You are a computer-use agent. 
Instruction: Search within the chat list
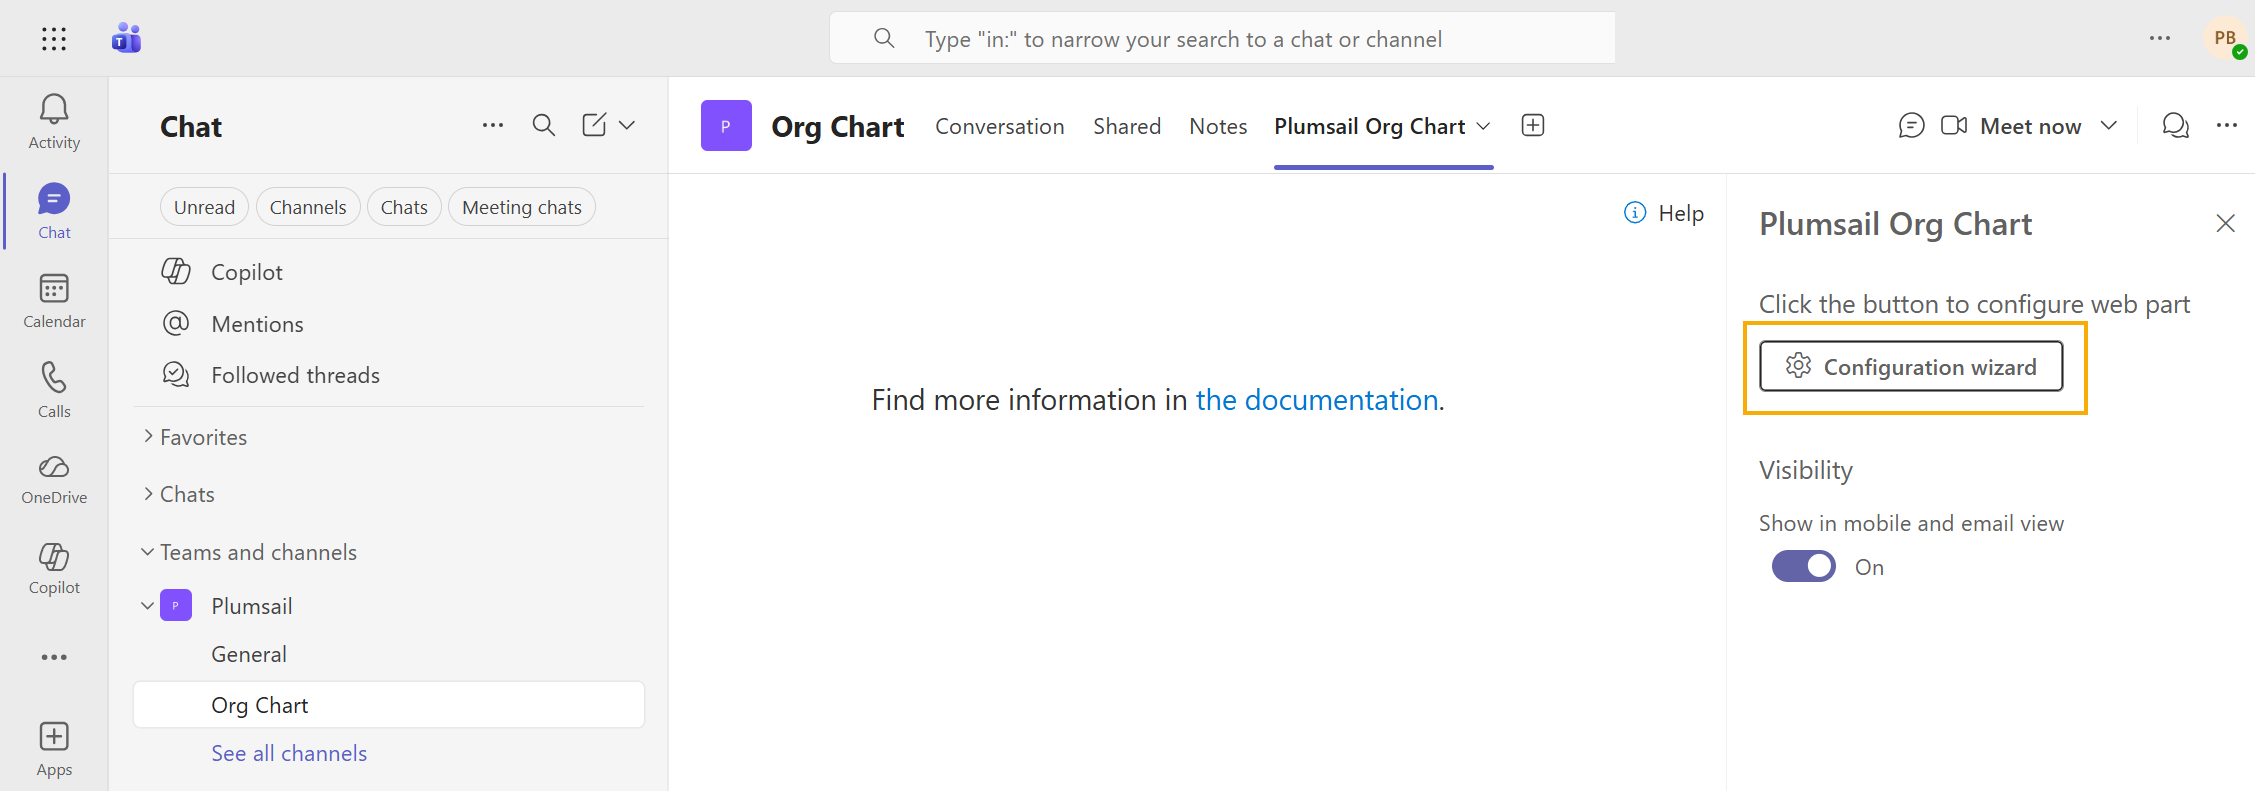tap(543, 125)
